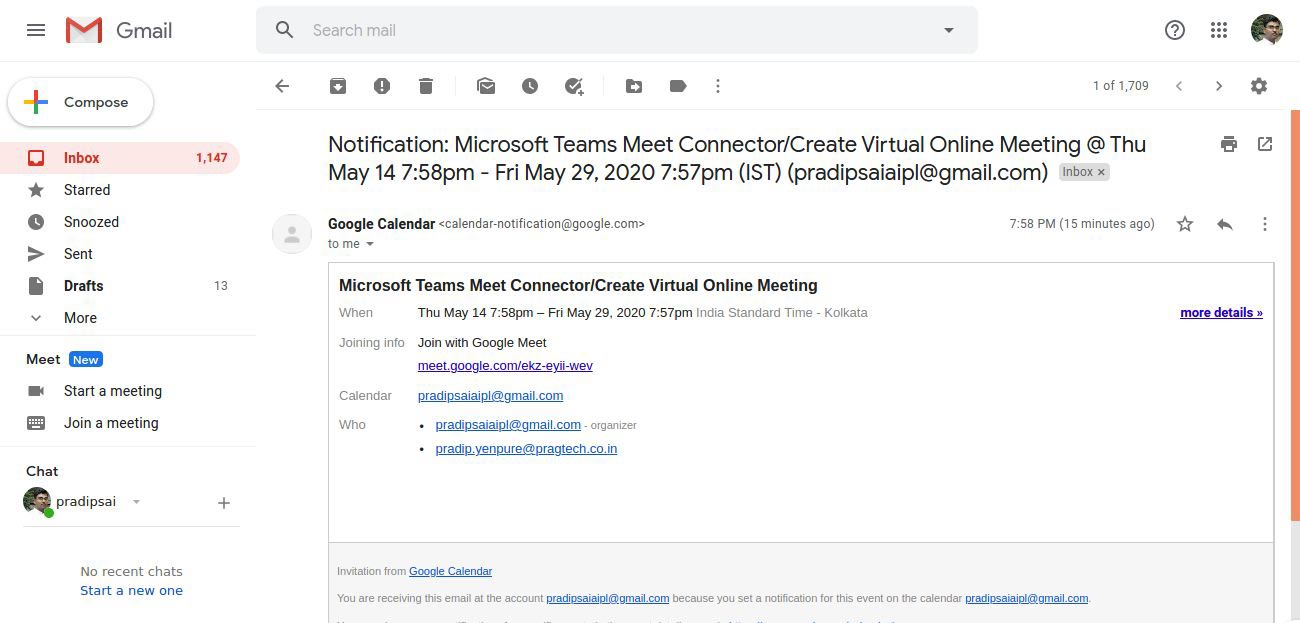Open the 'more details »' link
Screen dimensions: 1300x623
tap(1221, 313)
